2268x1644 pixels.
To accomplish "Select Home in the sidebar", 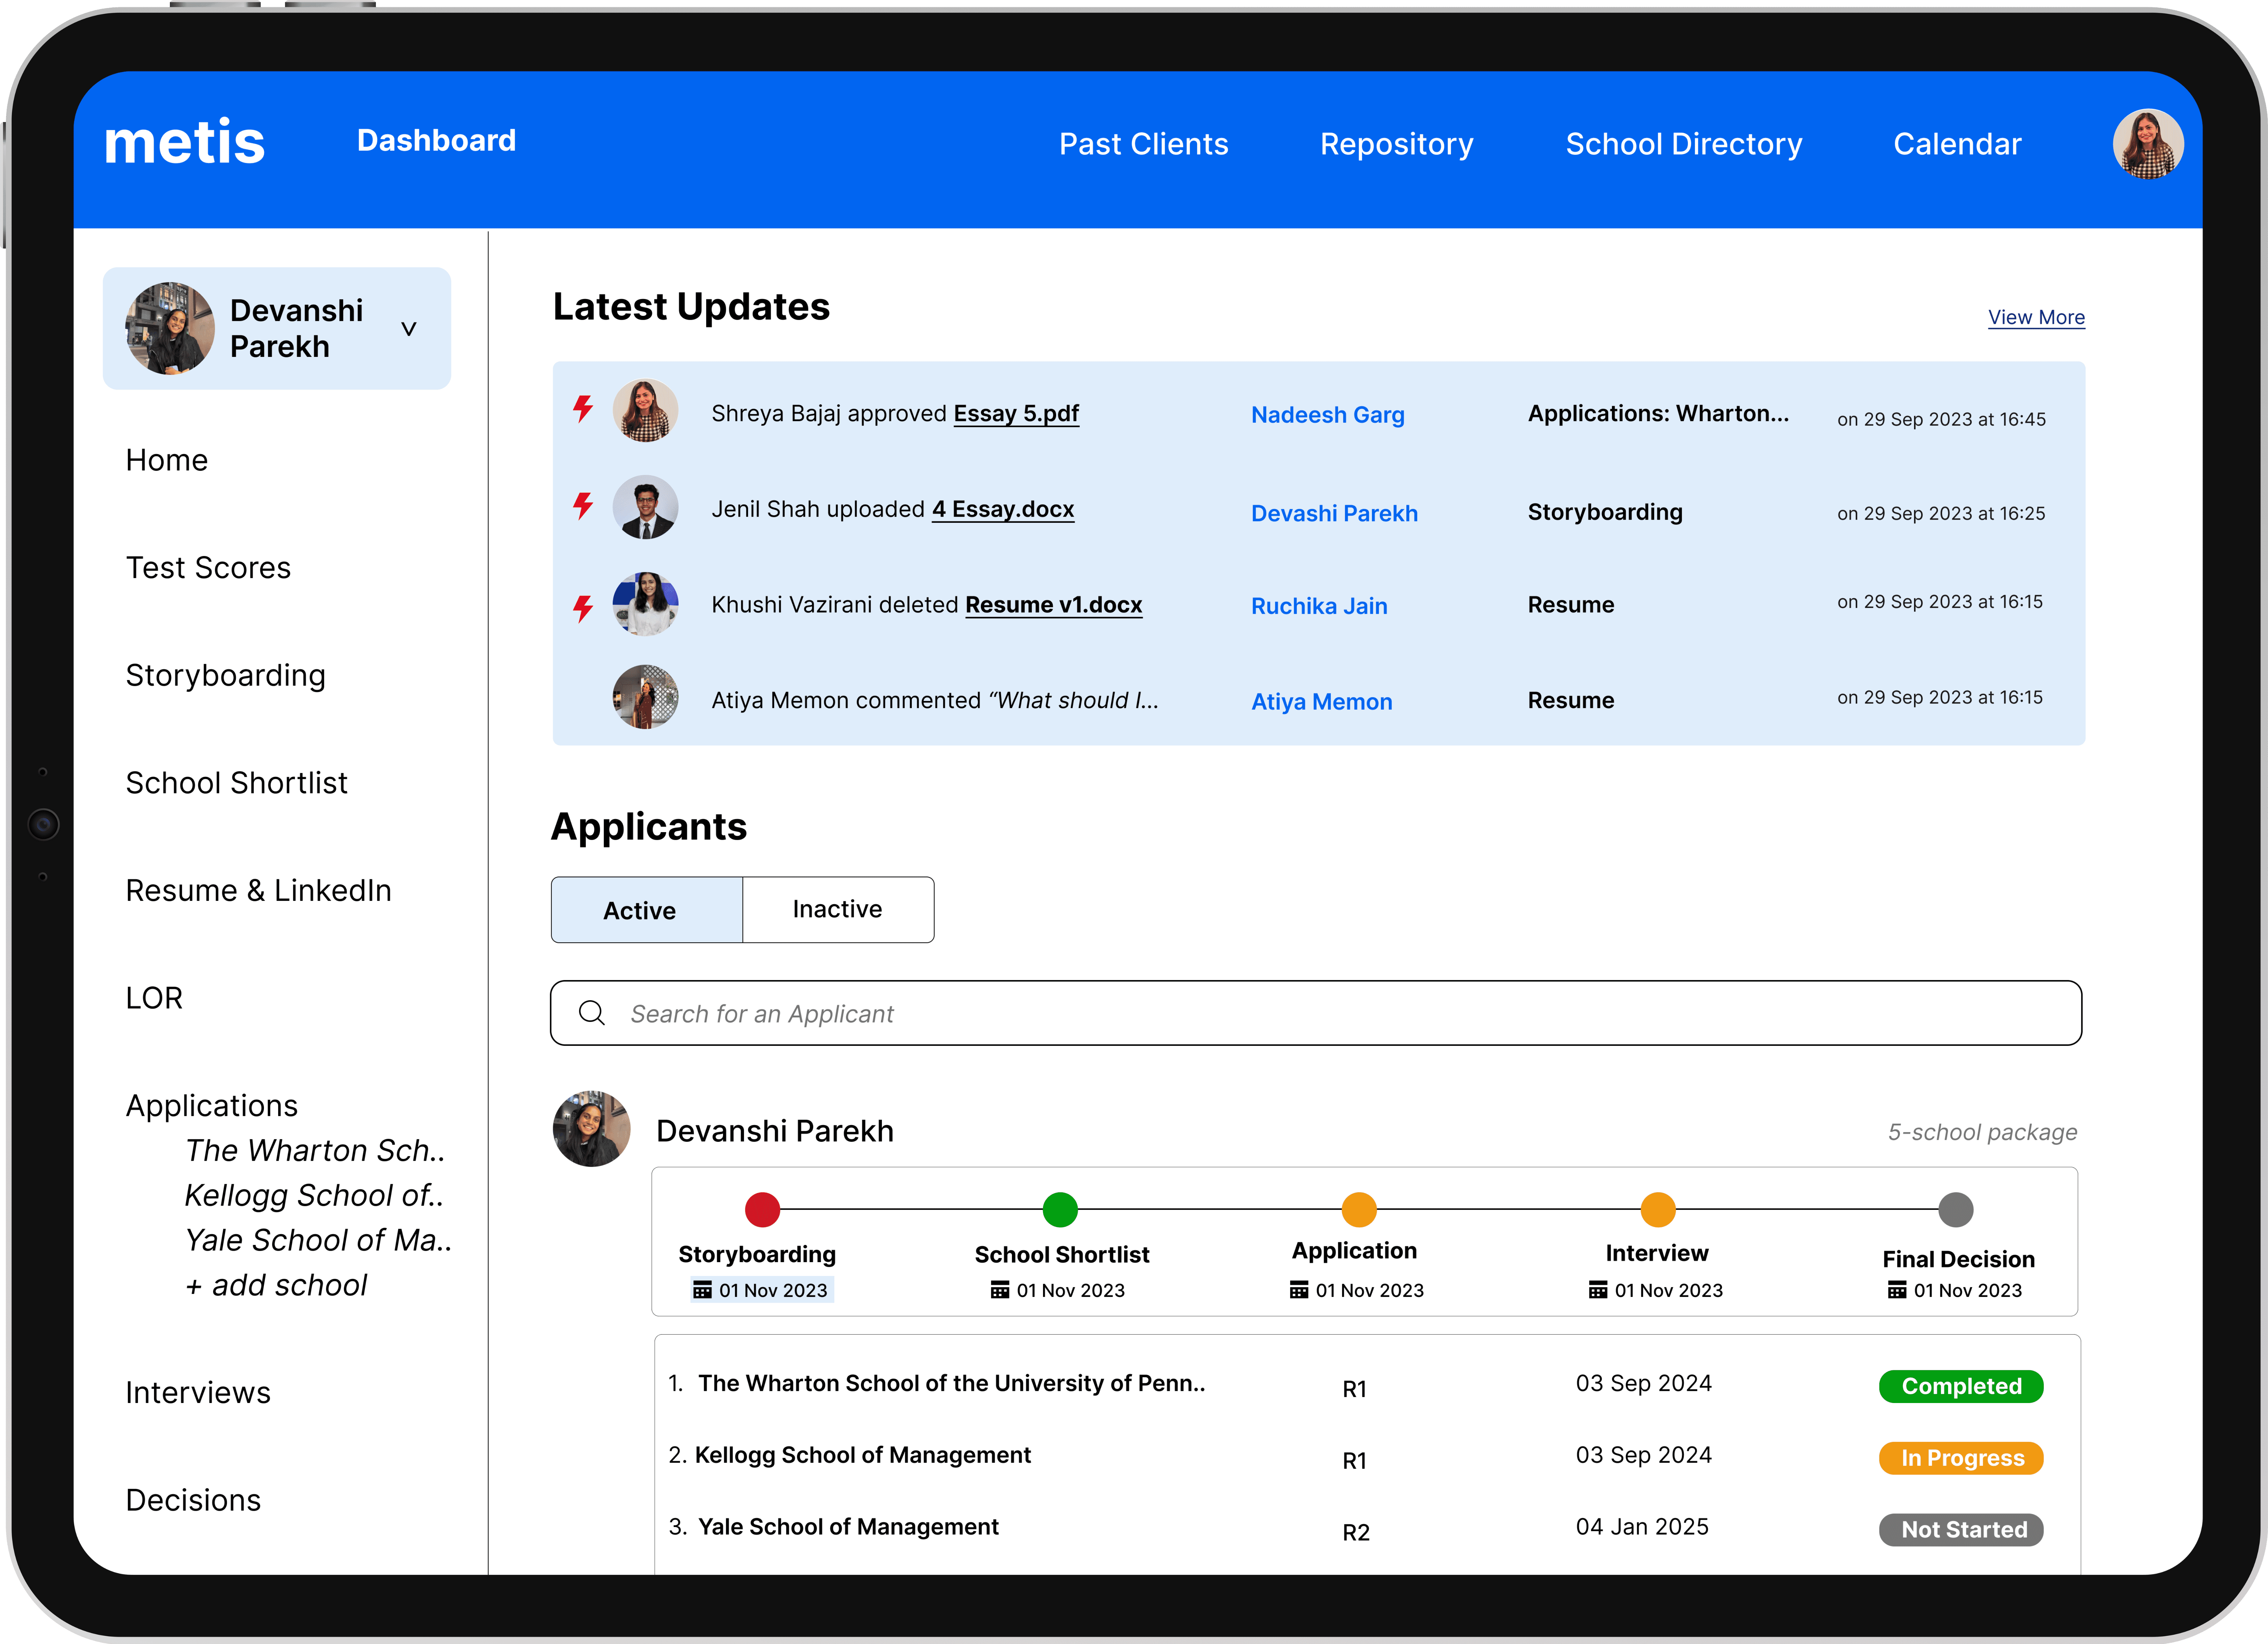I will pos(167,460).
